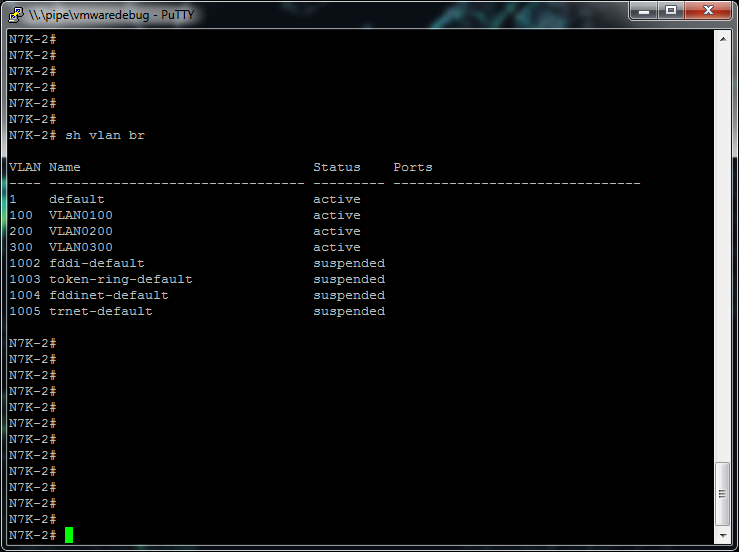Open the PuTTY system menu icon
739x552 pixels.
[x=16, y=14]
